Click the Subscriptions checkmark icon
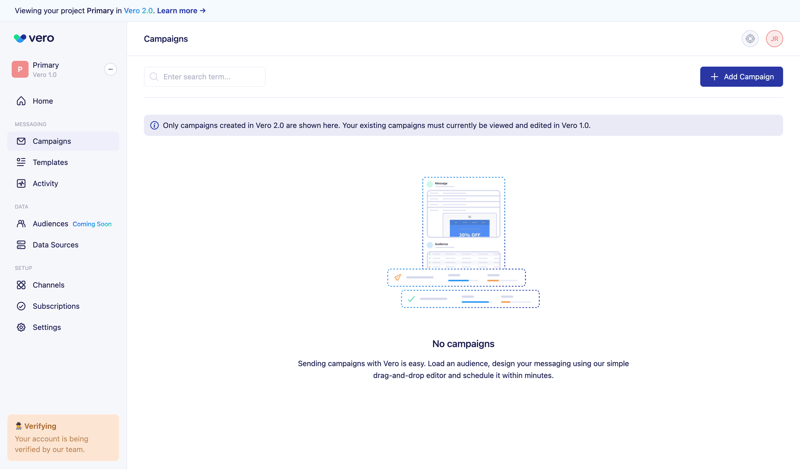This screenshot has height=470, width=800. (x=21, y=306)
